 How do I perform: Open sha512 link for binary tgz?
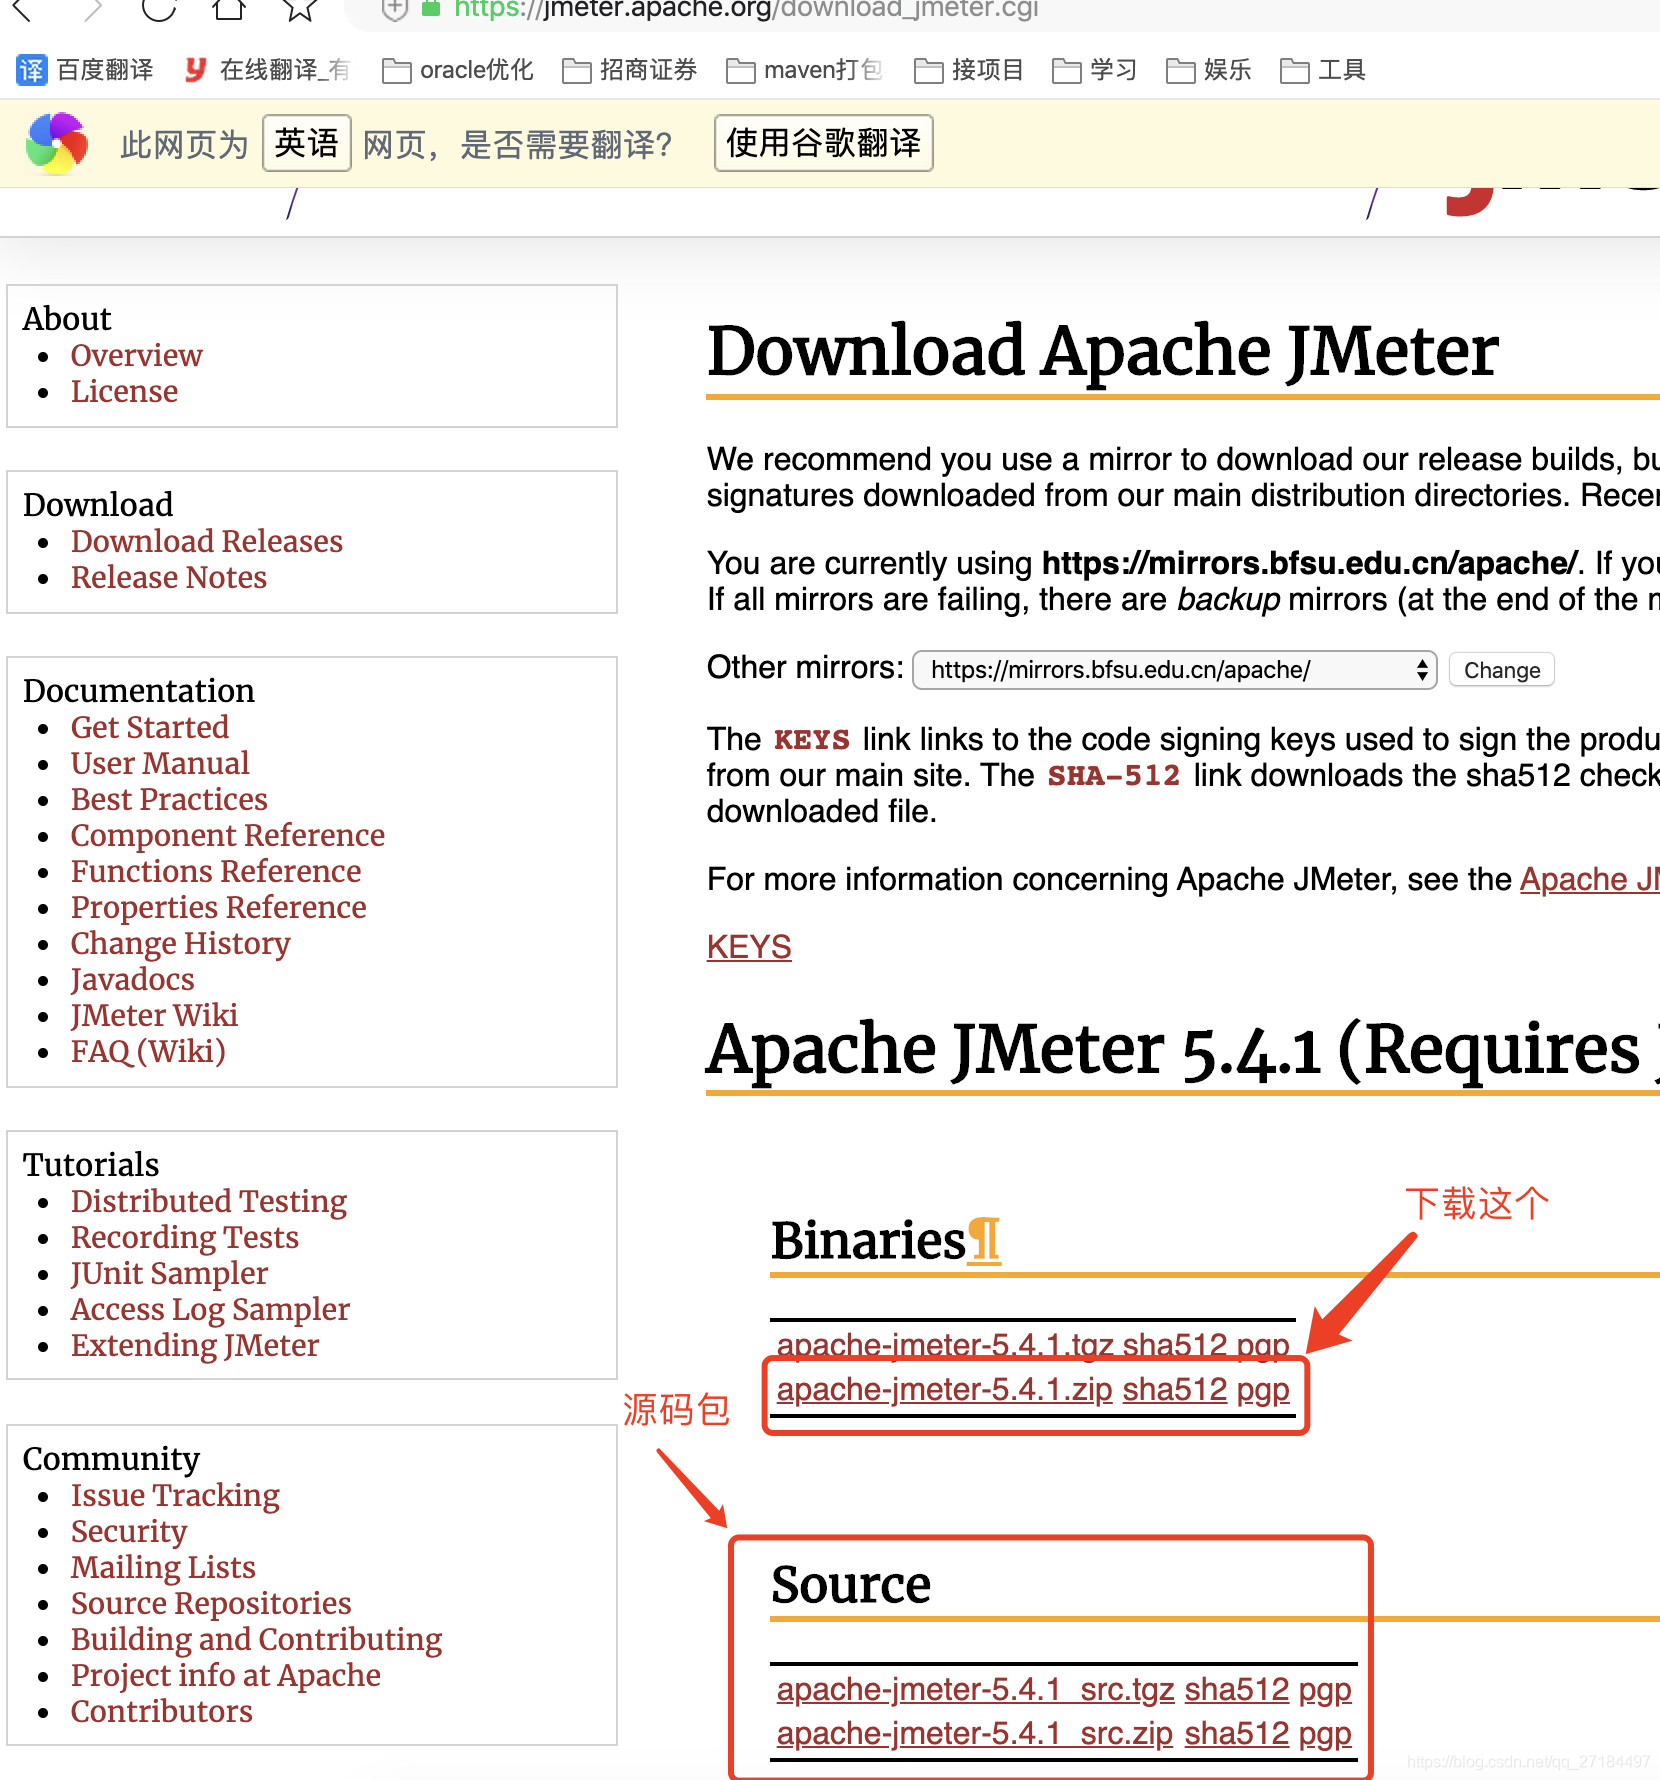1175,1344
